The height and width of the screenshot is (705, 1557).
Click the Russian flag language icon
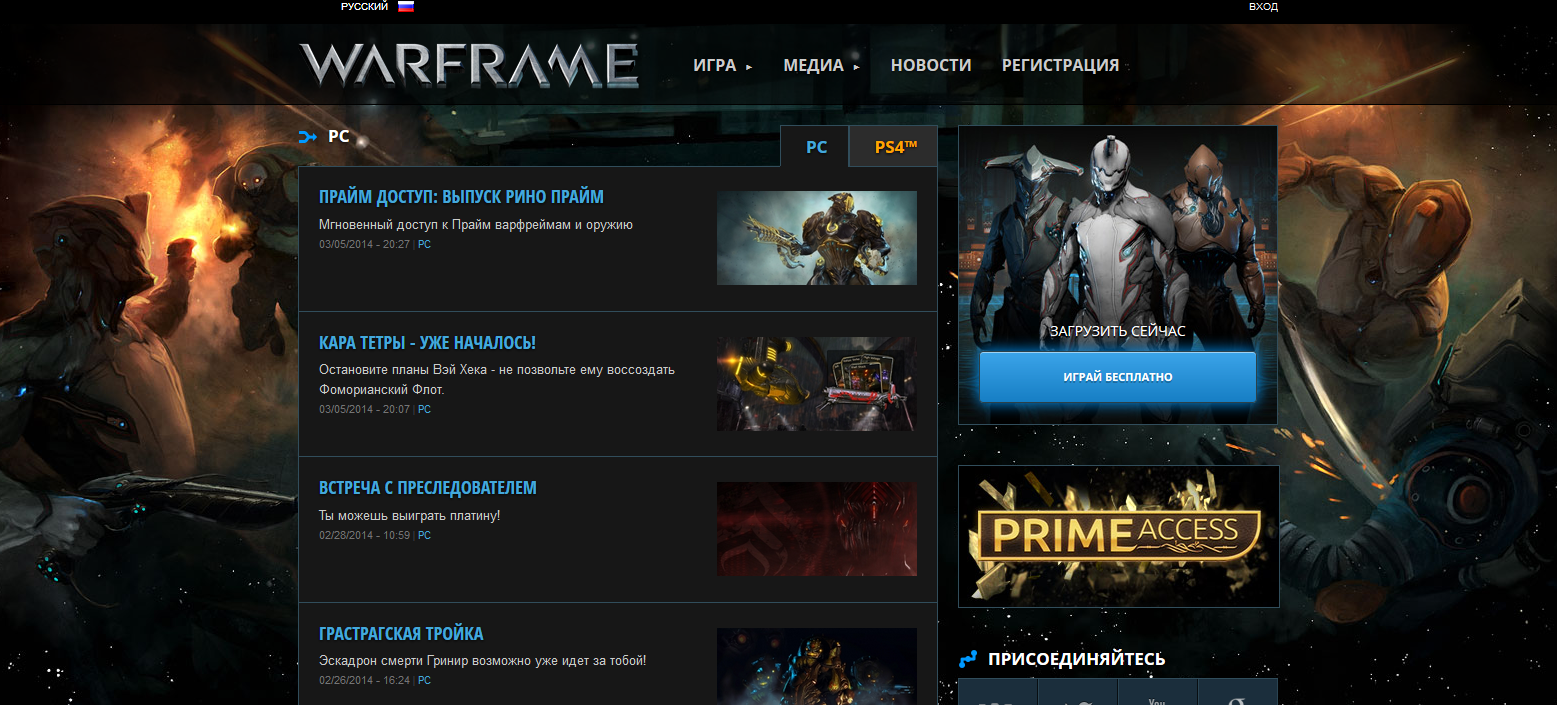point(405,6)
